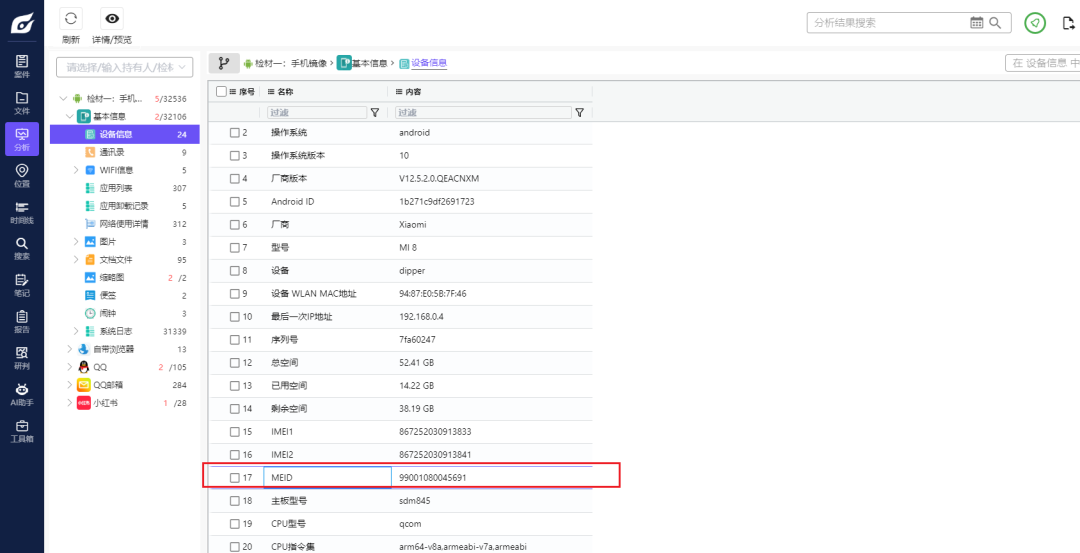The image size is (1080, 553).
Task: Expand the QQ tree node
Action: pos(70,367)
